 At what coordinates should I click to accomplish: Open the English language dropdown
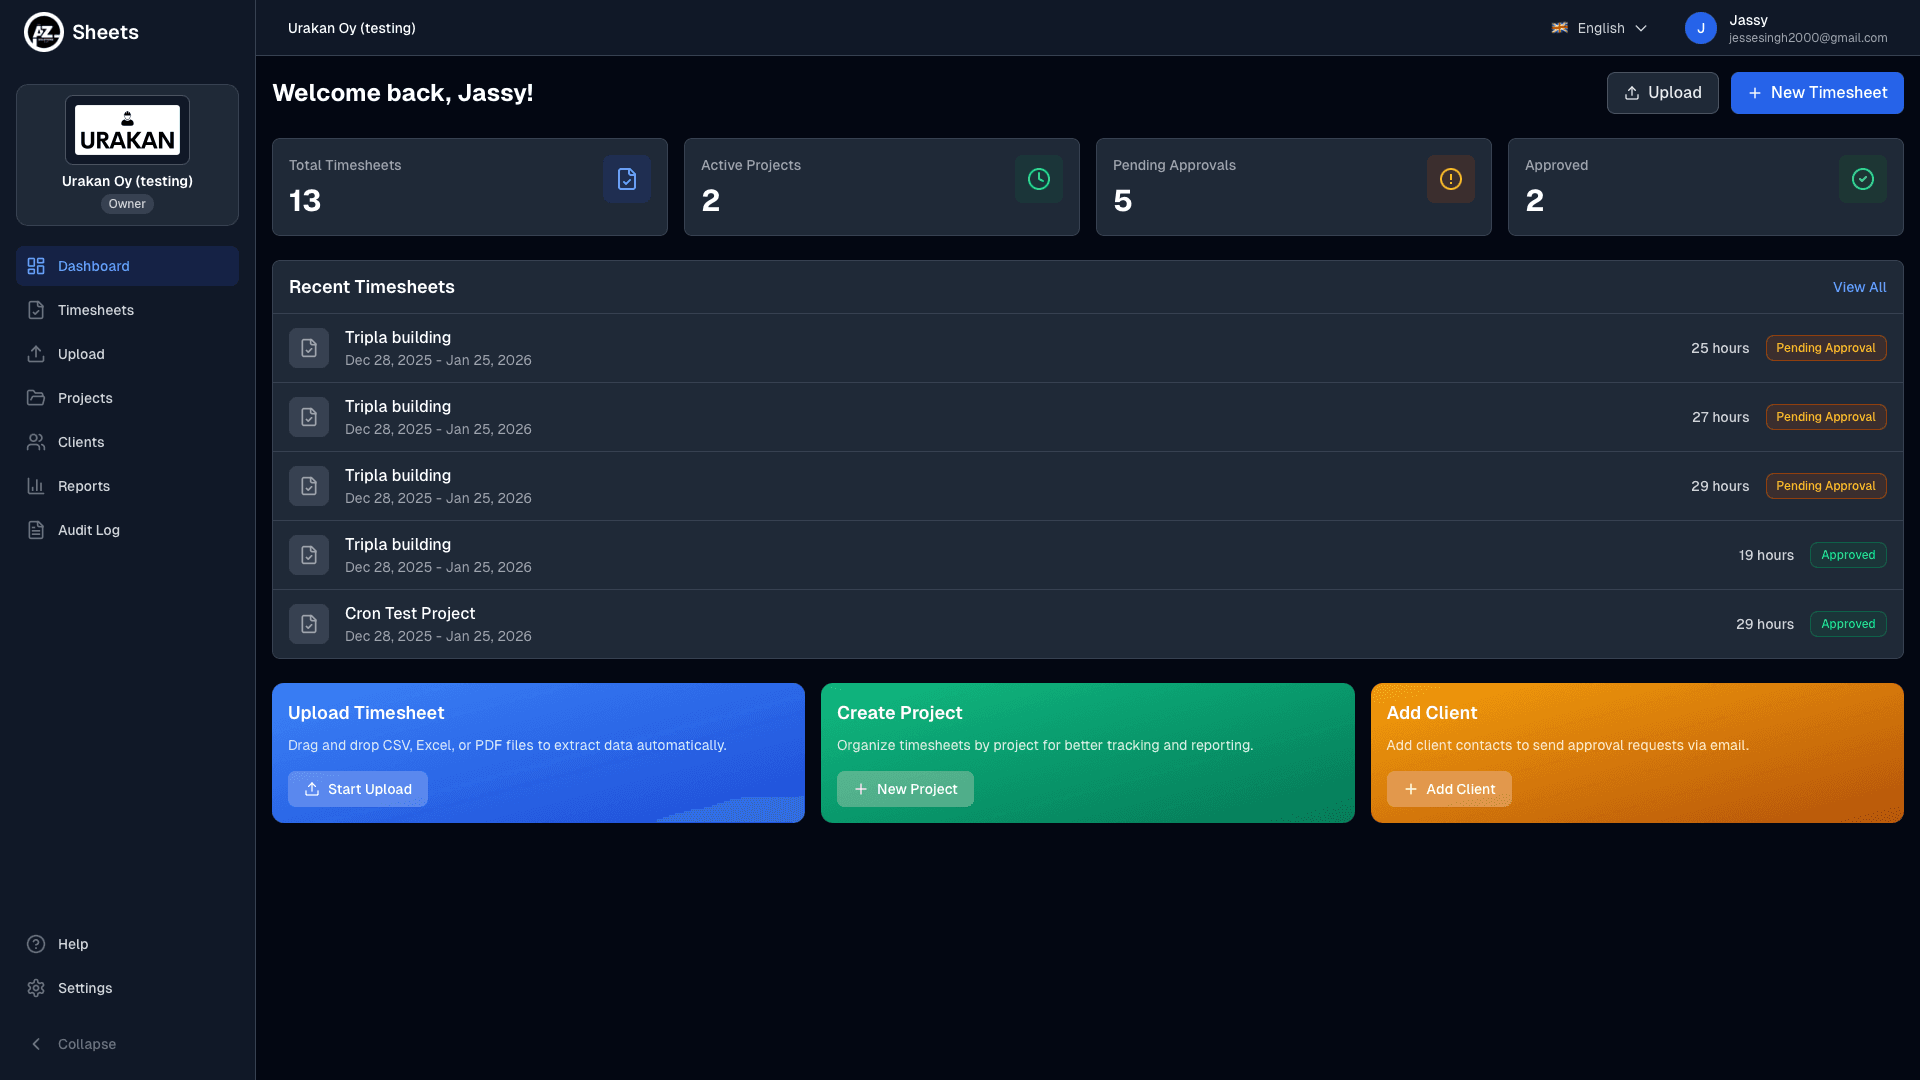click(x=1599, y=28)
